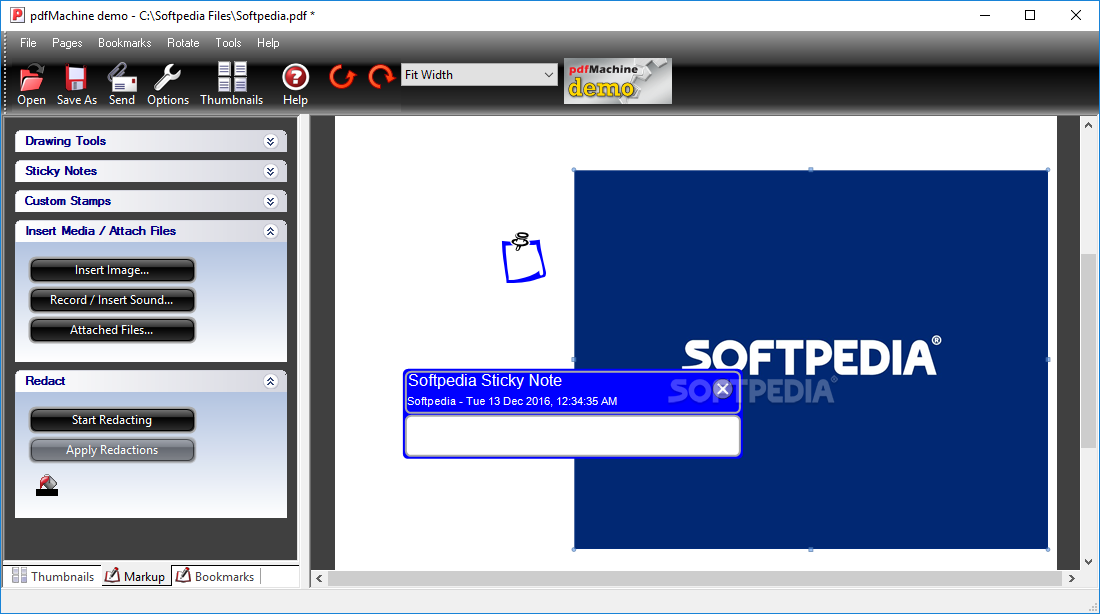Click inside the sticky note text area
Screen dimensions: 1100x614
click(572, 436)
